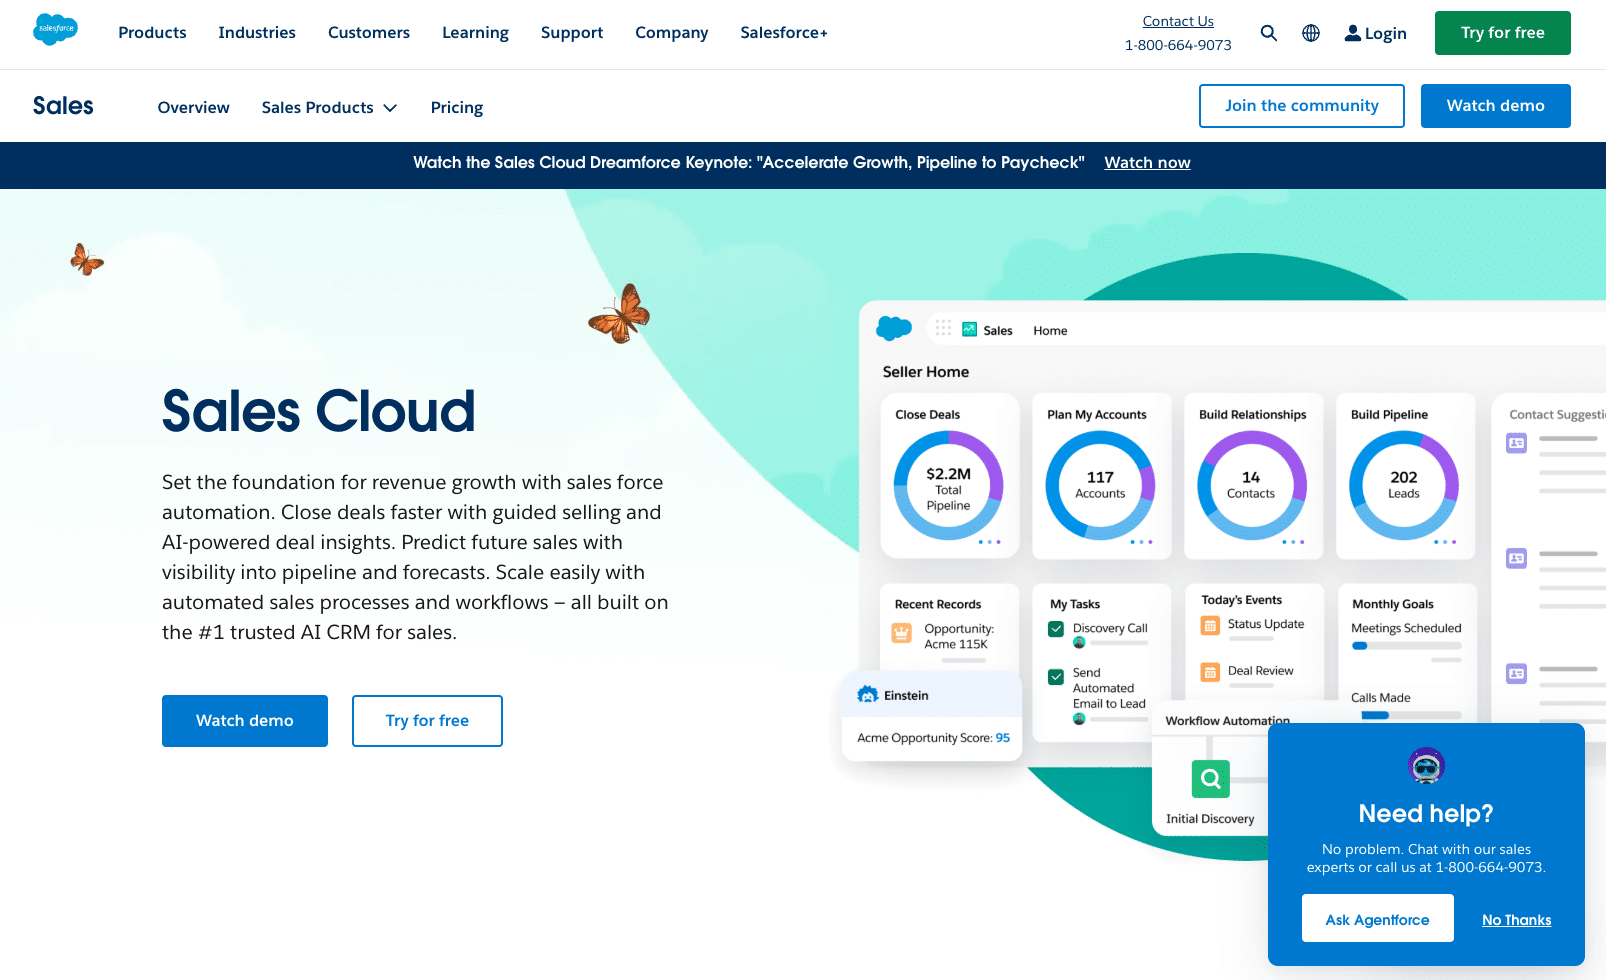Click the Today's Events heading
1606x980 pixels.
tap(1242, 600)
